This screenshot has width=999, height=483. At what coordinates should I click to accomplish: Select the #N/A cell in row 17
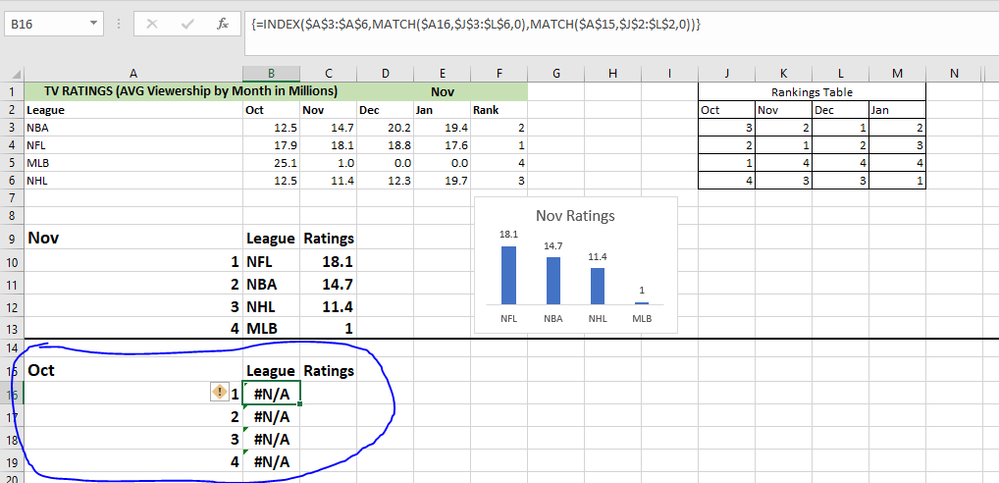pos(271,417)
